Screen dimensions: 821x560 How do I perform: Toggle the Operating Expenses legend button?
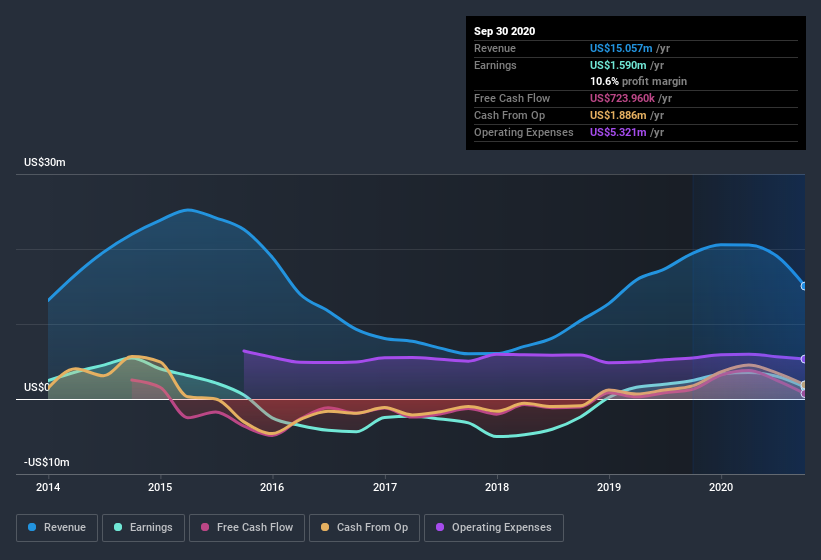494,528
